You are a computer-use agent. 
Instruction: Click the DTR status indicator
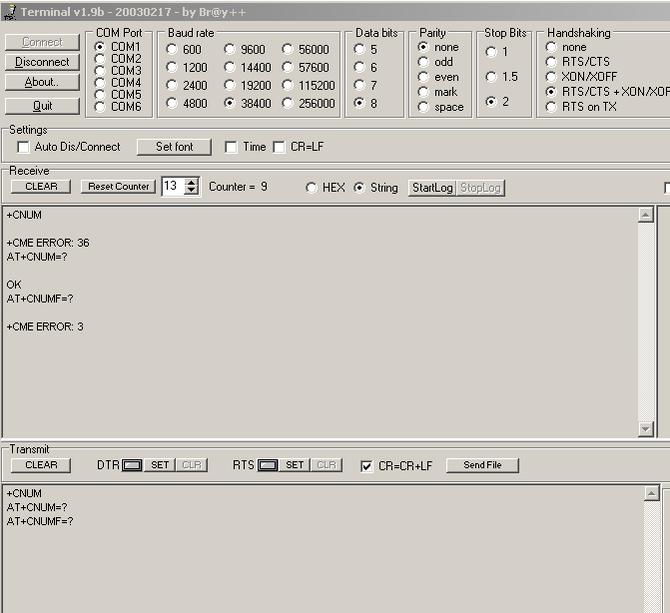click(x=132, y=465)
